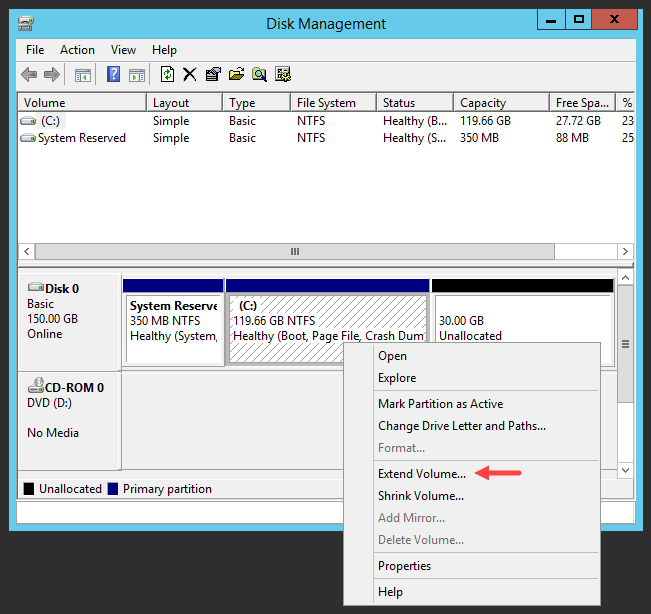Click the Disk Management title bar icon
The image size is (651, 614).
pyautogui.click(x=26, y=23)
